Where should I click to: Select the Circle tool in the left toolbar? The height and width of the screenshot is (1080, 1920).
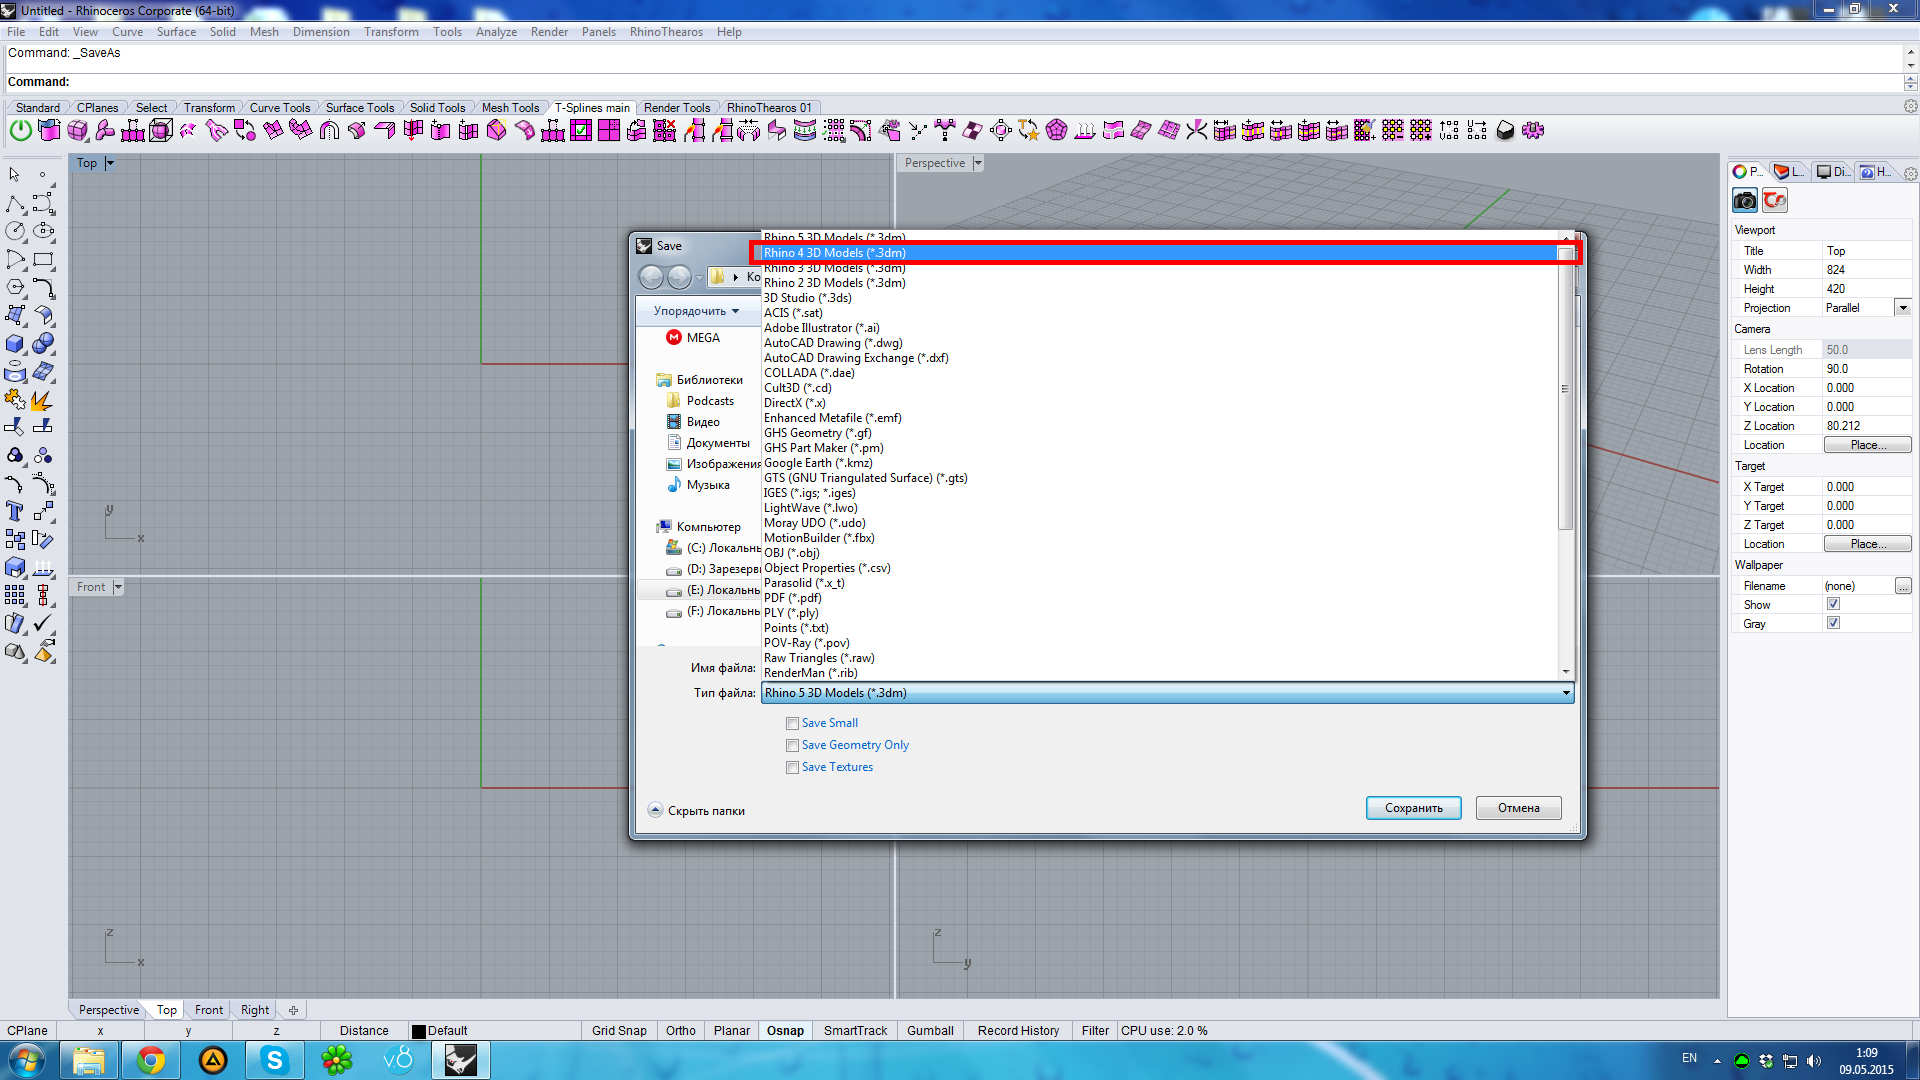pos(15,231)
